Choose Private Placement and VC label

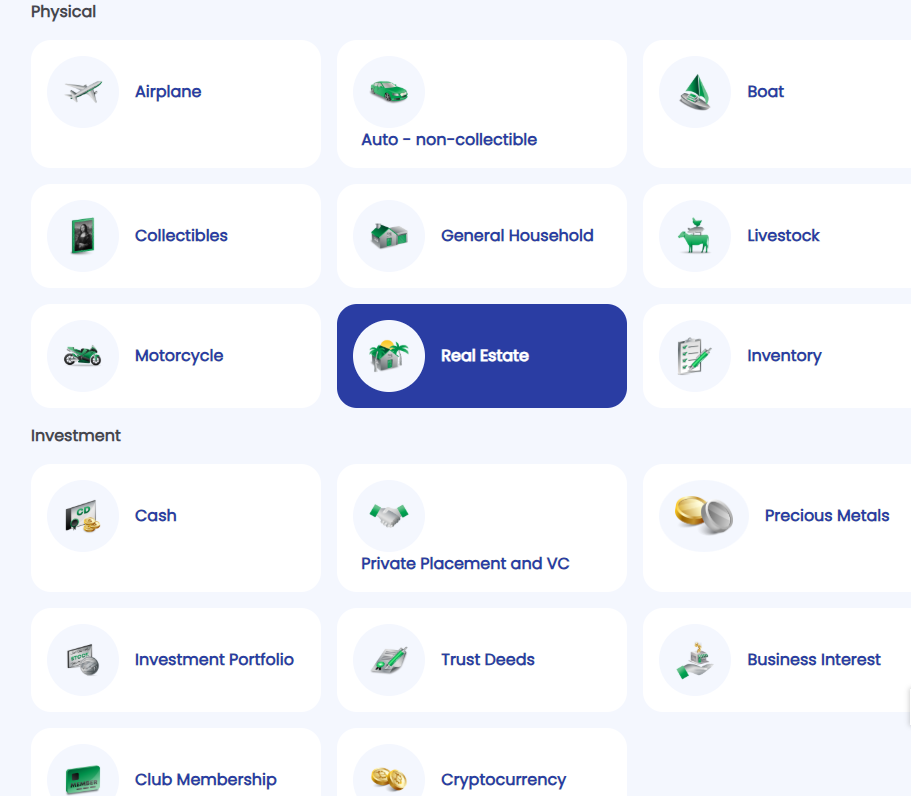[465, 564]
